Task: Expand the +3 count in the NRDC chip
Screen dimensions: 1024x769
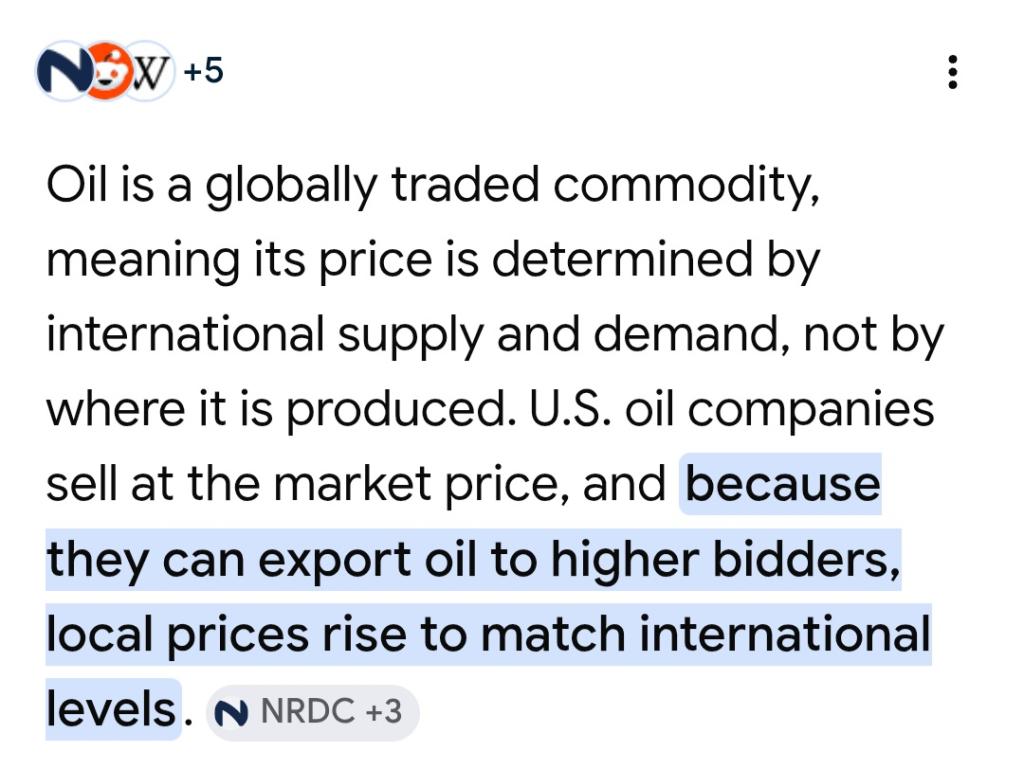Action: coord(383,711)
